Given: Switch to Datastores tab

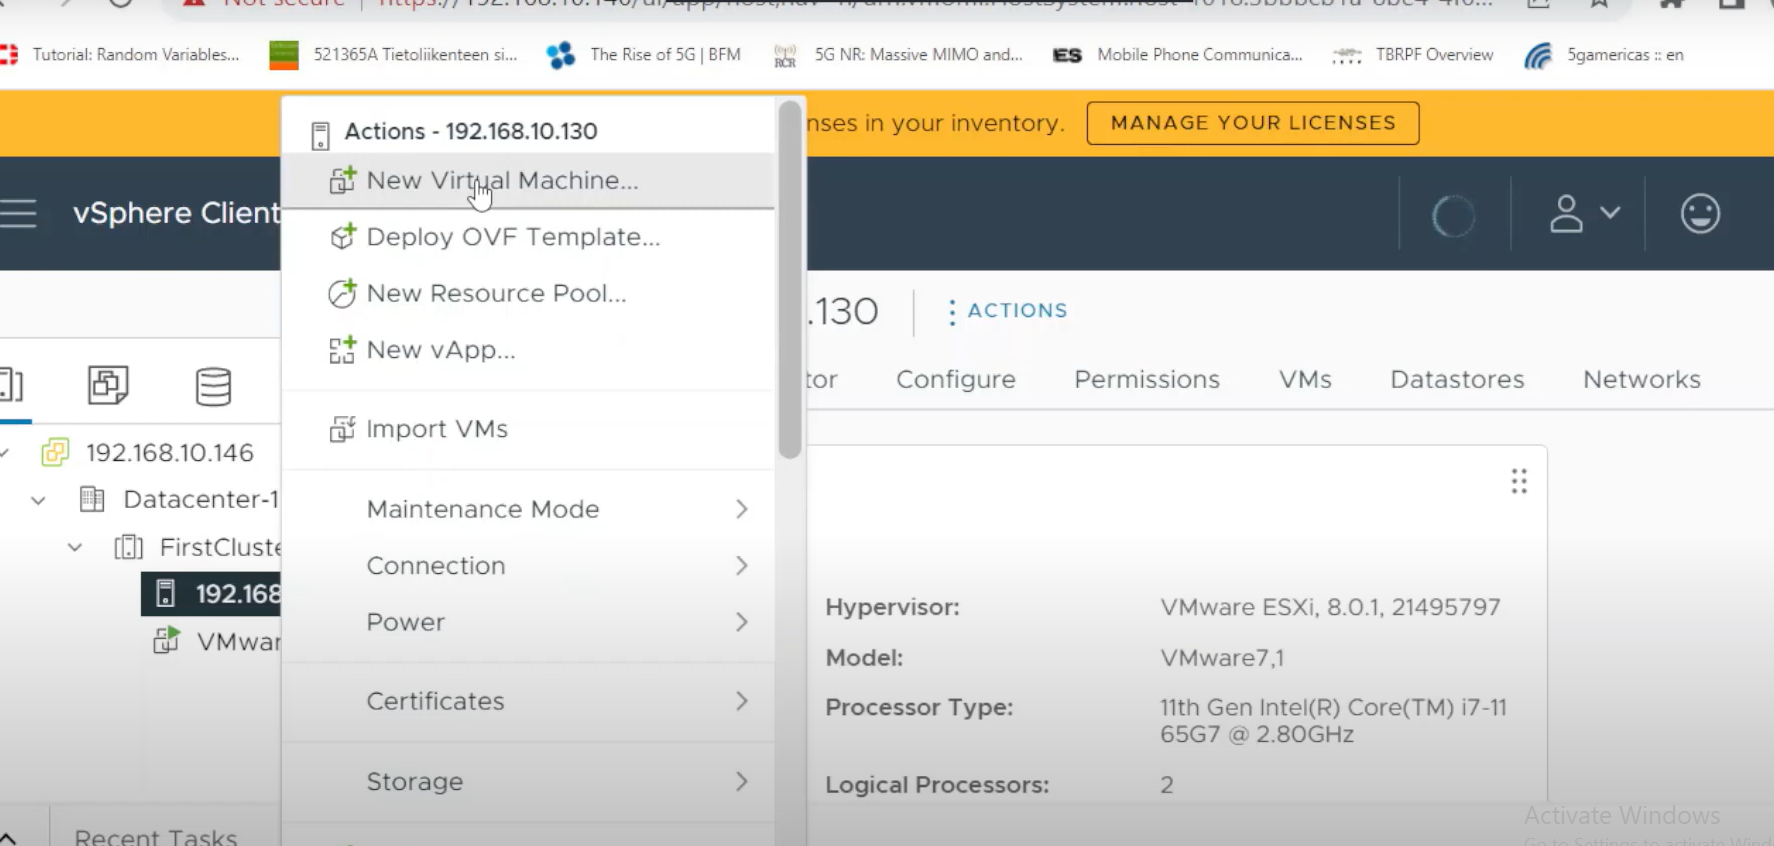Looking at the screenshot, I should coord(1457,380).
